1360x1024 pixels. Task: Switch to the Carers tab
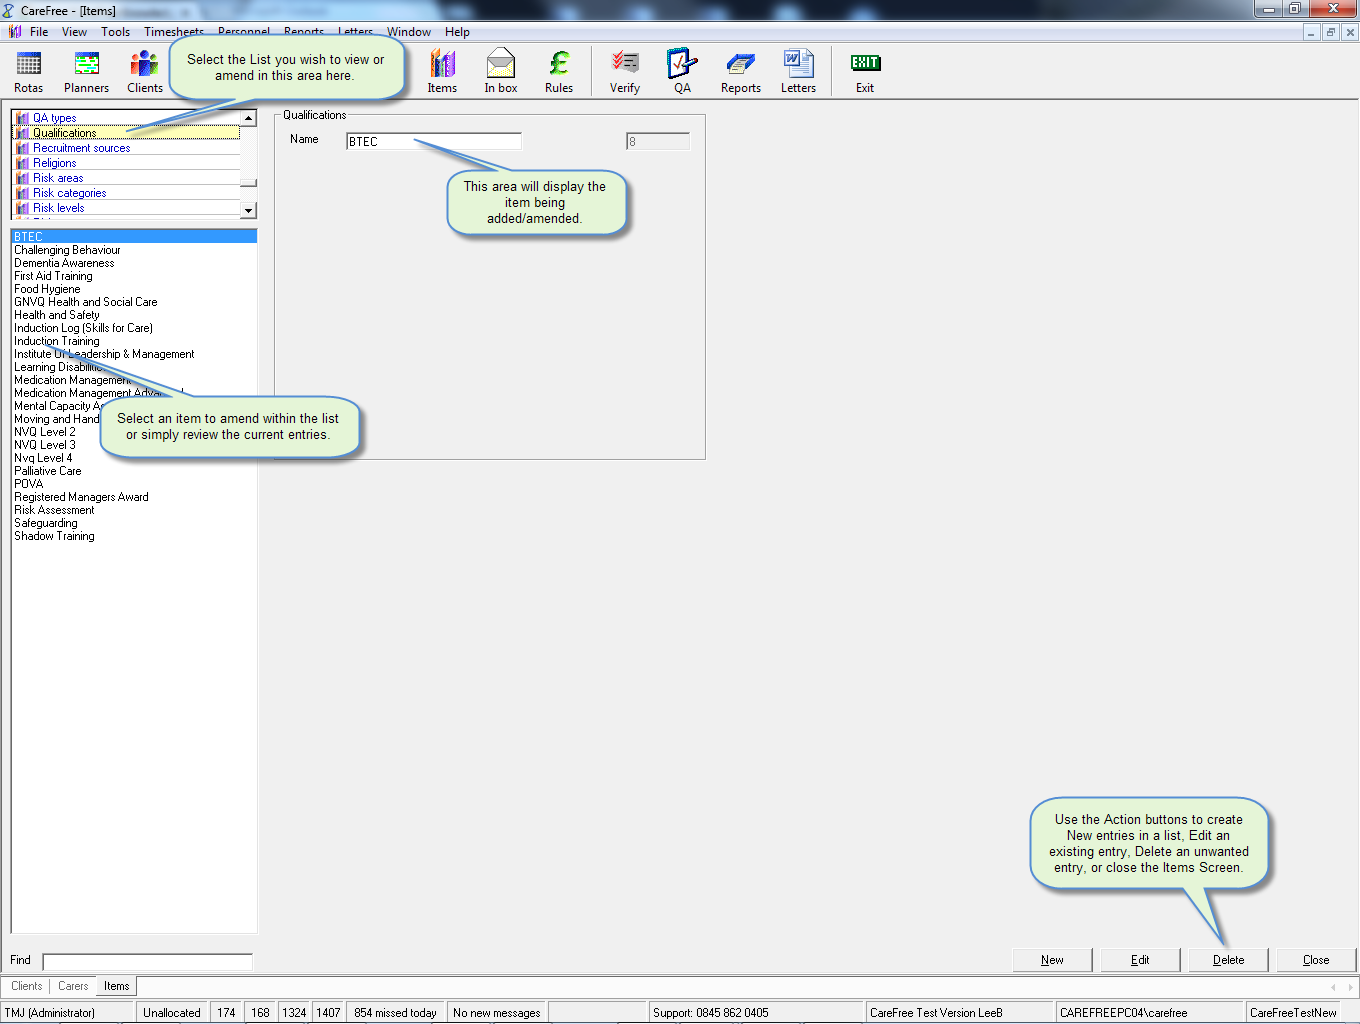point(73,986)
